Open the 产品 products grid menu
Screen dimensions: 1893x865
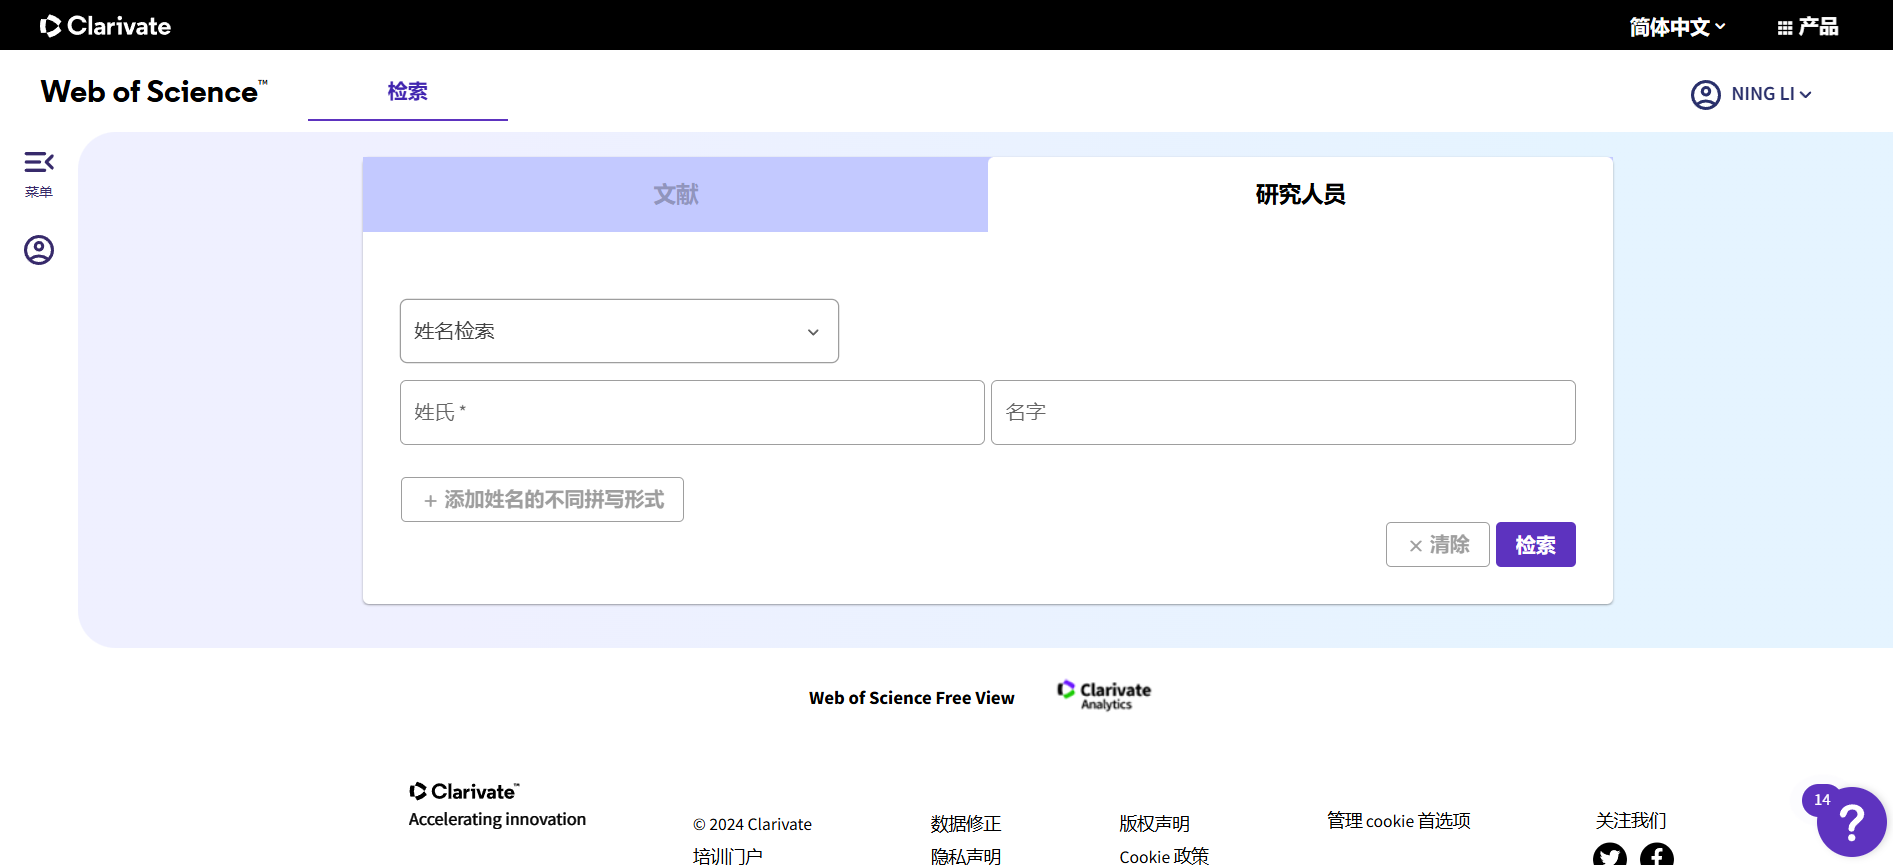1808,27
